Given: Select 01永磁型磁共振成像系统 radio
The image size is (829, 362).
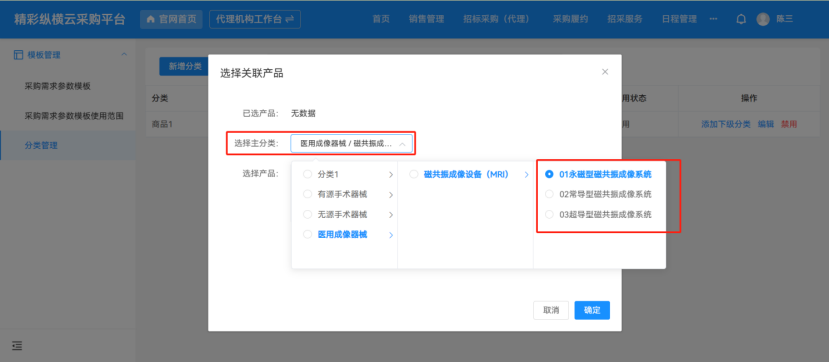Looking at the screenshot, I should (549, 174).
